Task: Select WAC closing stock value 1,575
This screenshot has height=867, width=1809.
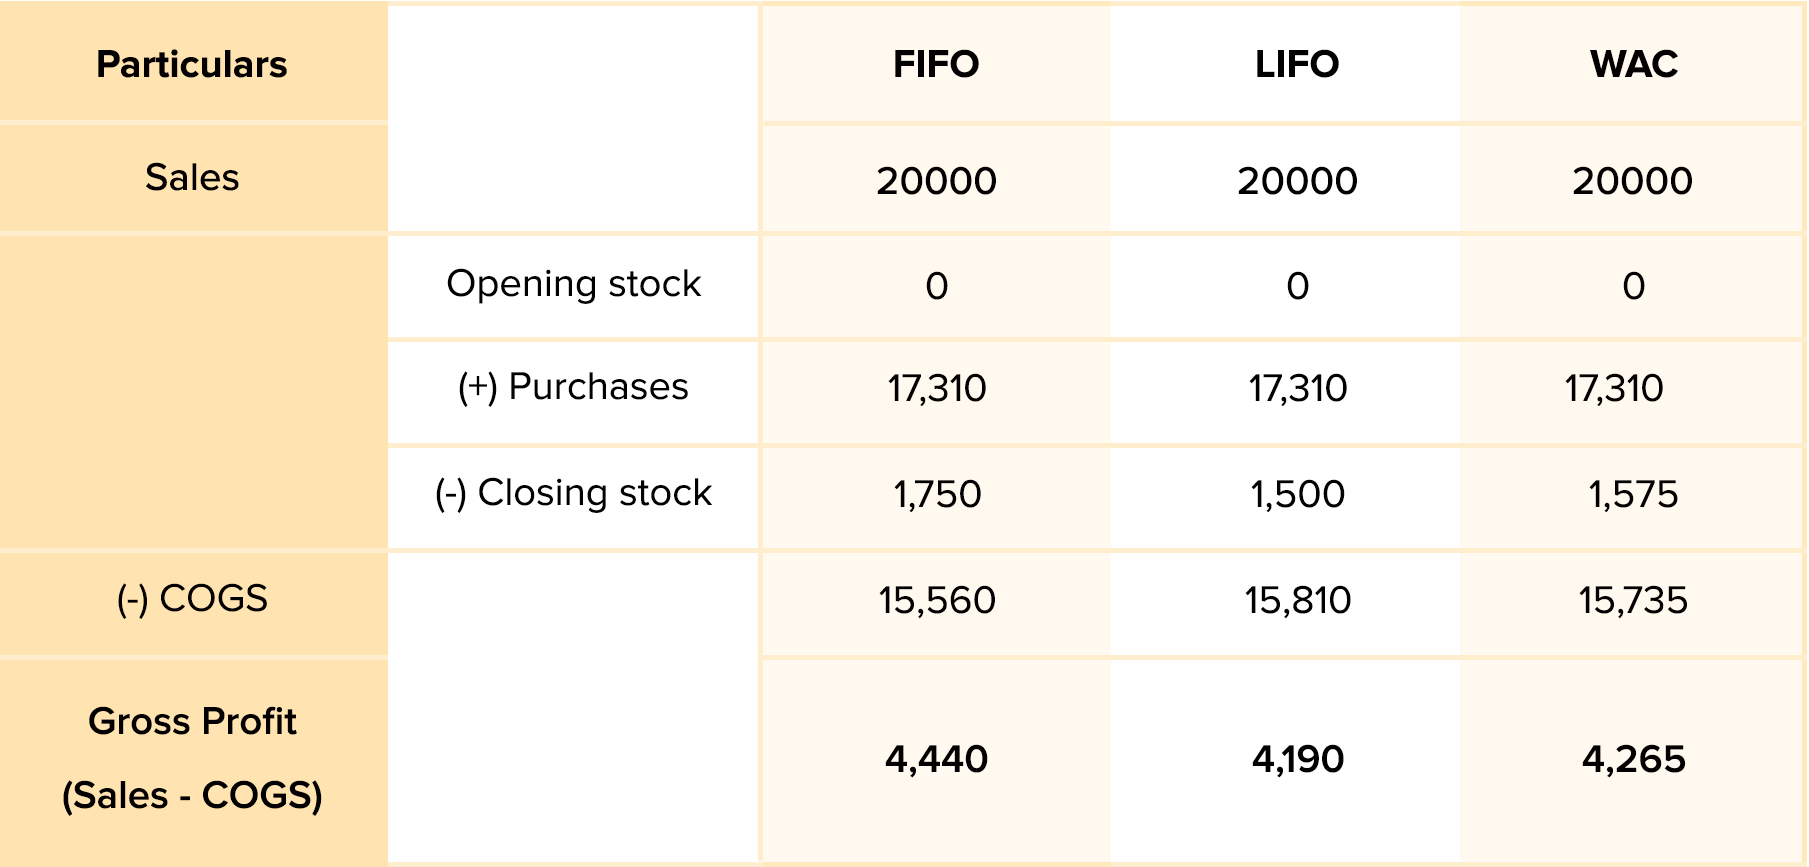Action: tap(1633, 494)
